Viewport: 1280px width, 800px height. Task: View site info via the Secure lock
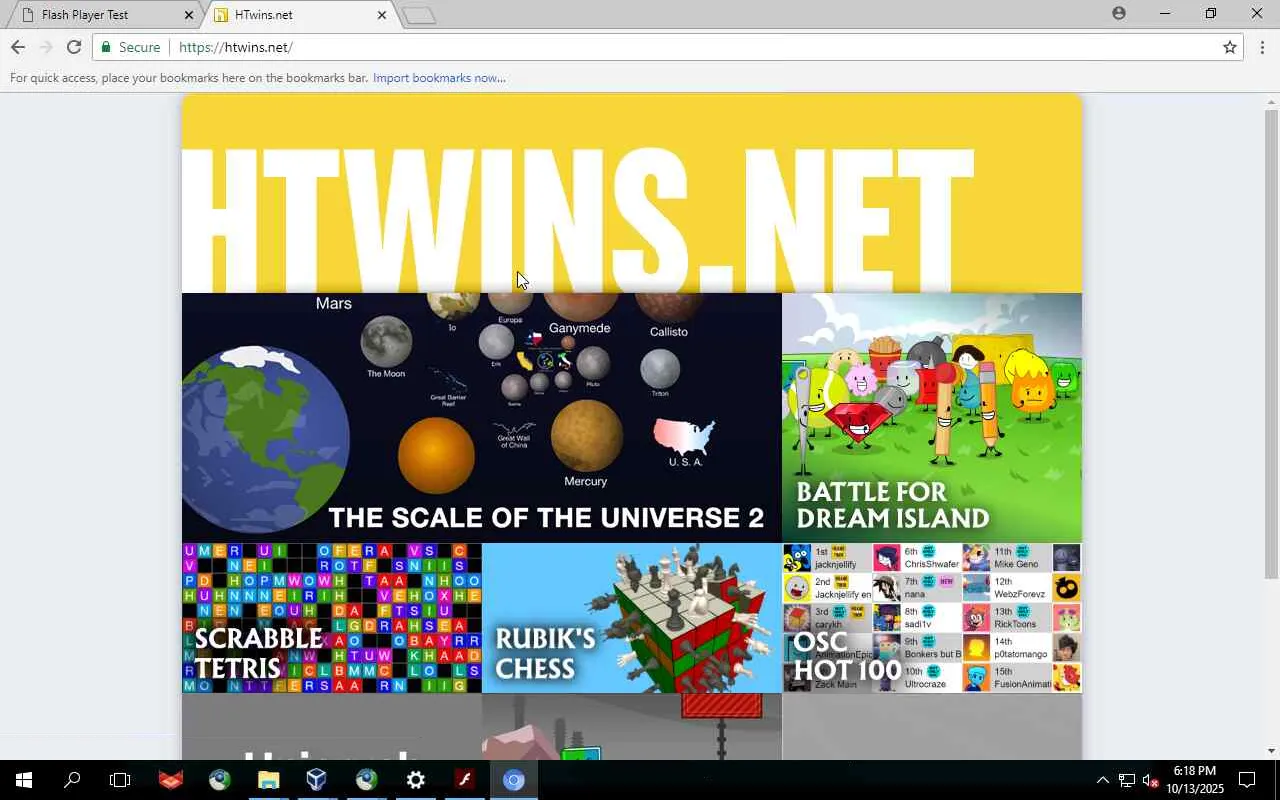[x=130, y=47]
